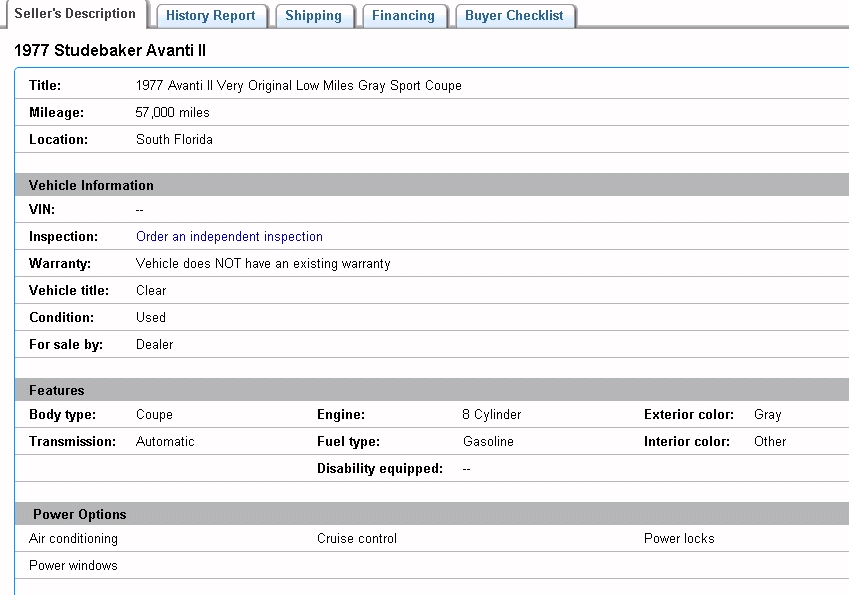Viewport: 849px width, 595px height.
Task: Open the Buyer Checklist tab
Action: click(514, 16)
